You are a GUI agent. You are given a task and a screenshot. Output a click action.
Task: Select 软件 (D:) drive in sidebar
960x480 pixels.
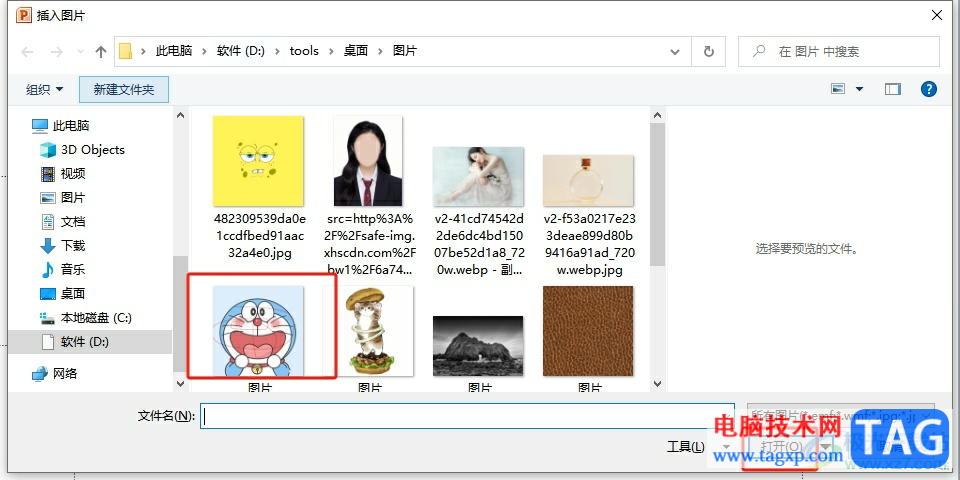[x=90, y=342]
